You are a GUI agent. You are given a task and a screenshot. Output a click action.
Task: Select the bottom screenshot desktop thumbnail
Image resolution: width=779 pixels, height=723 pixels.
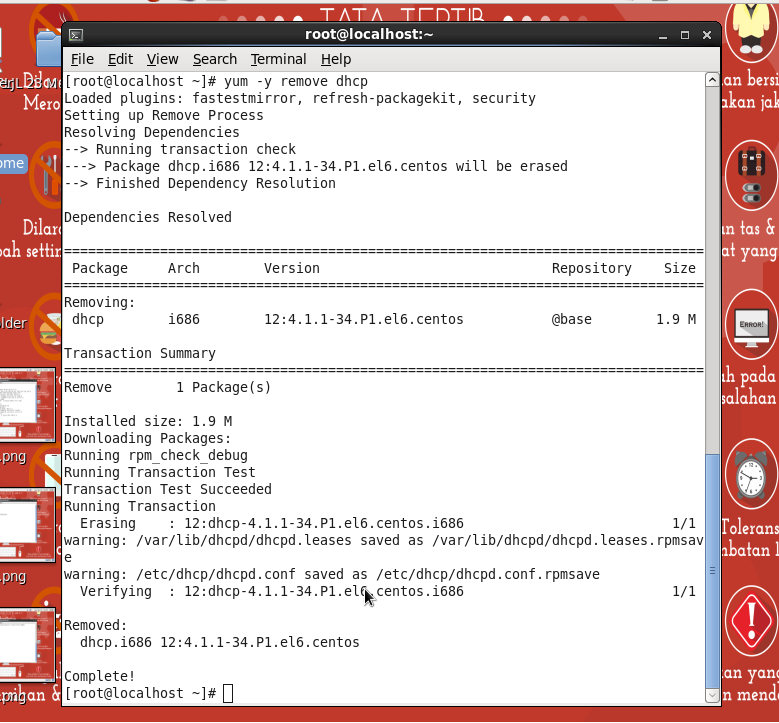[x=27, y=644]
